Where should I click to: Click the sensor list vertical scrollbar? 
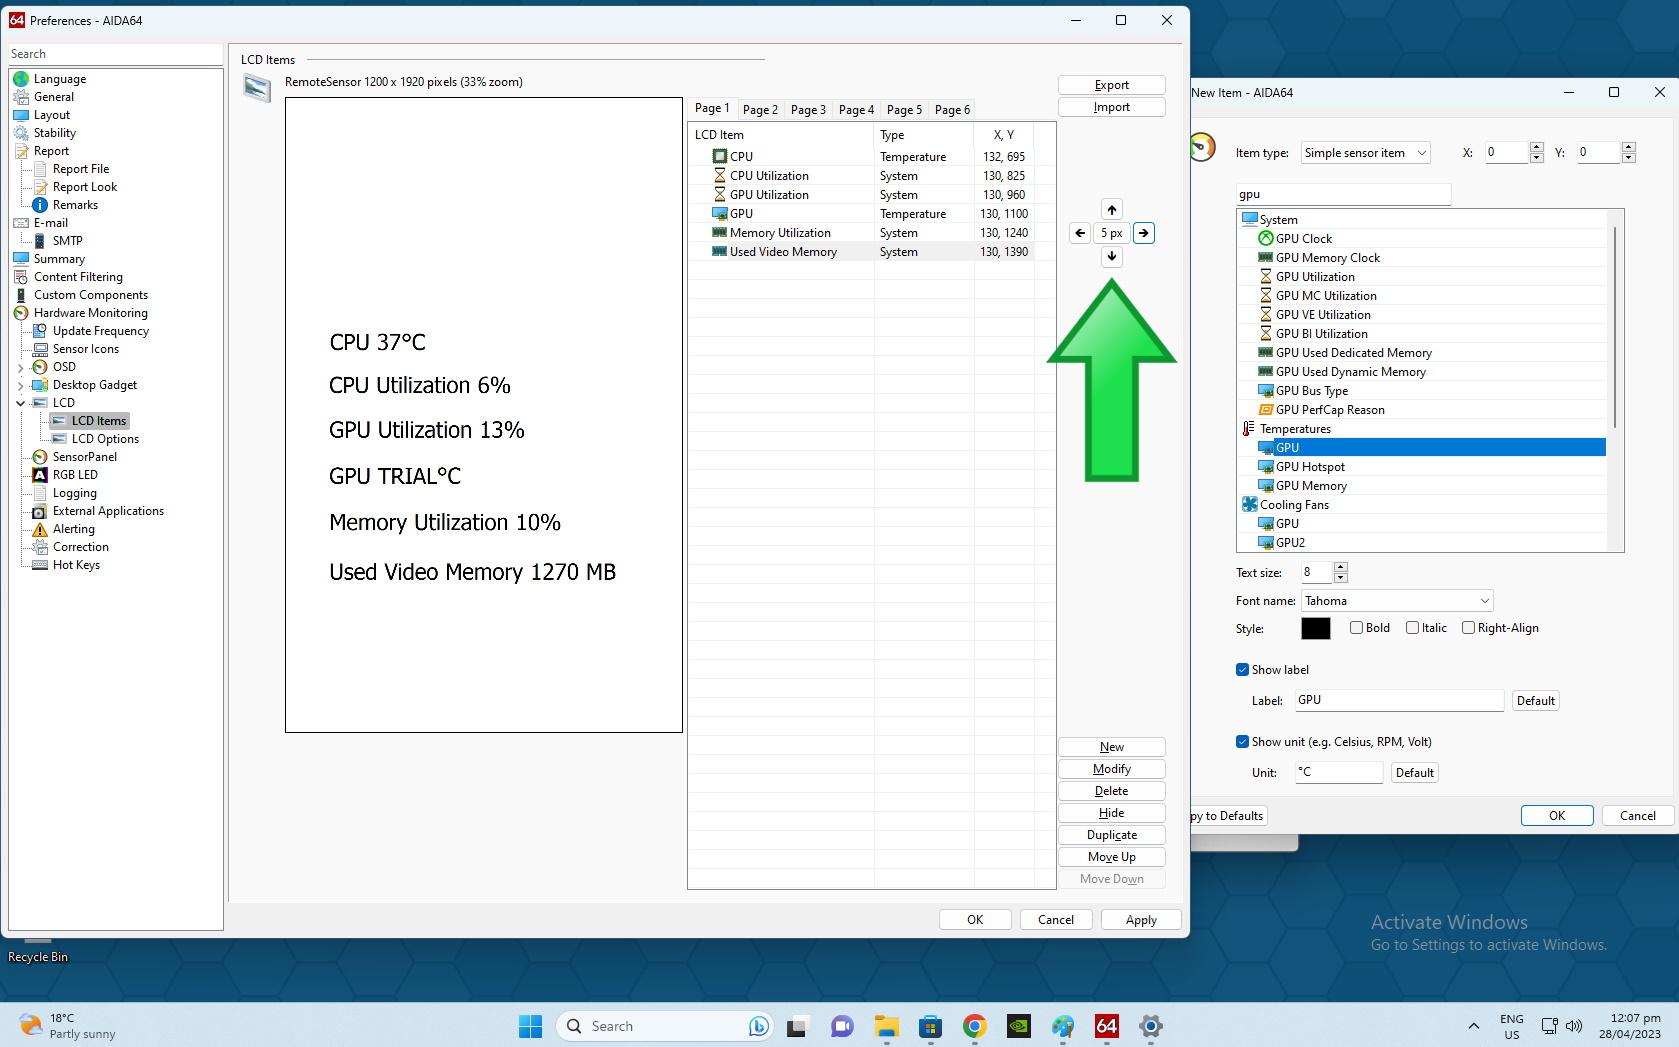(1615, 328)
